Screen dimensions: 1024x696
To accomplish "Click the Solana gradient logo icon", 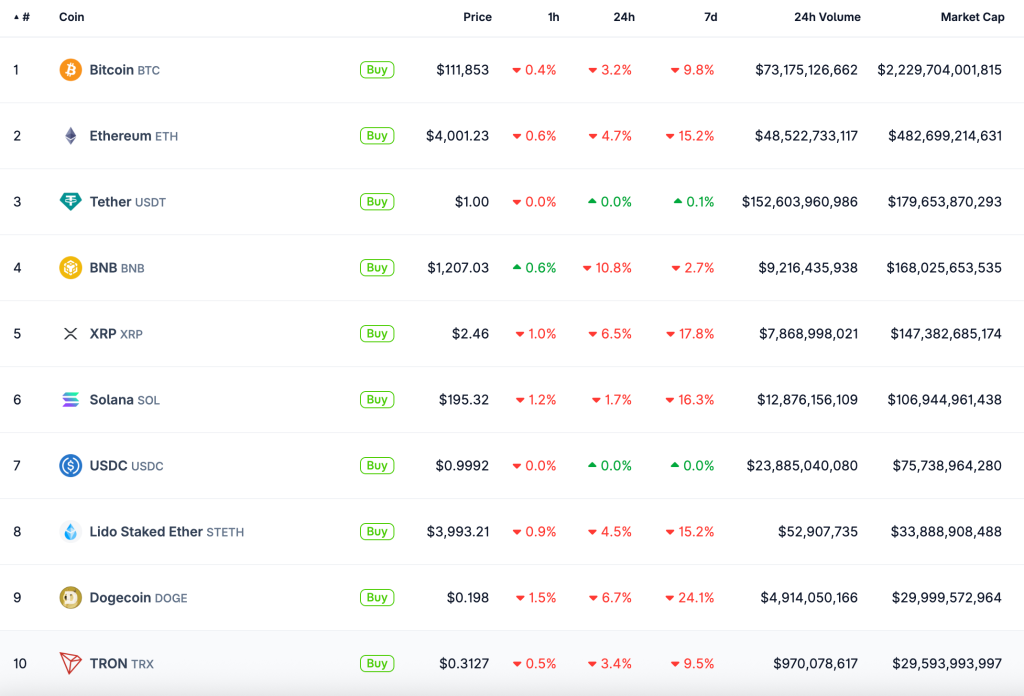I will pos(70,400).
